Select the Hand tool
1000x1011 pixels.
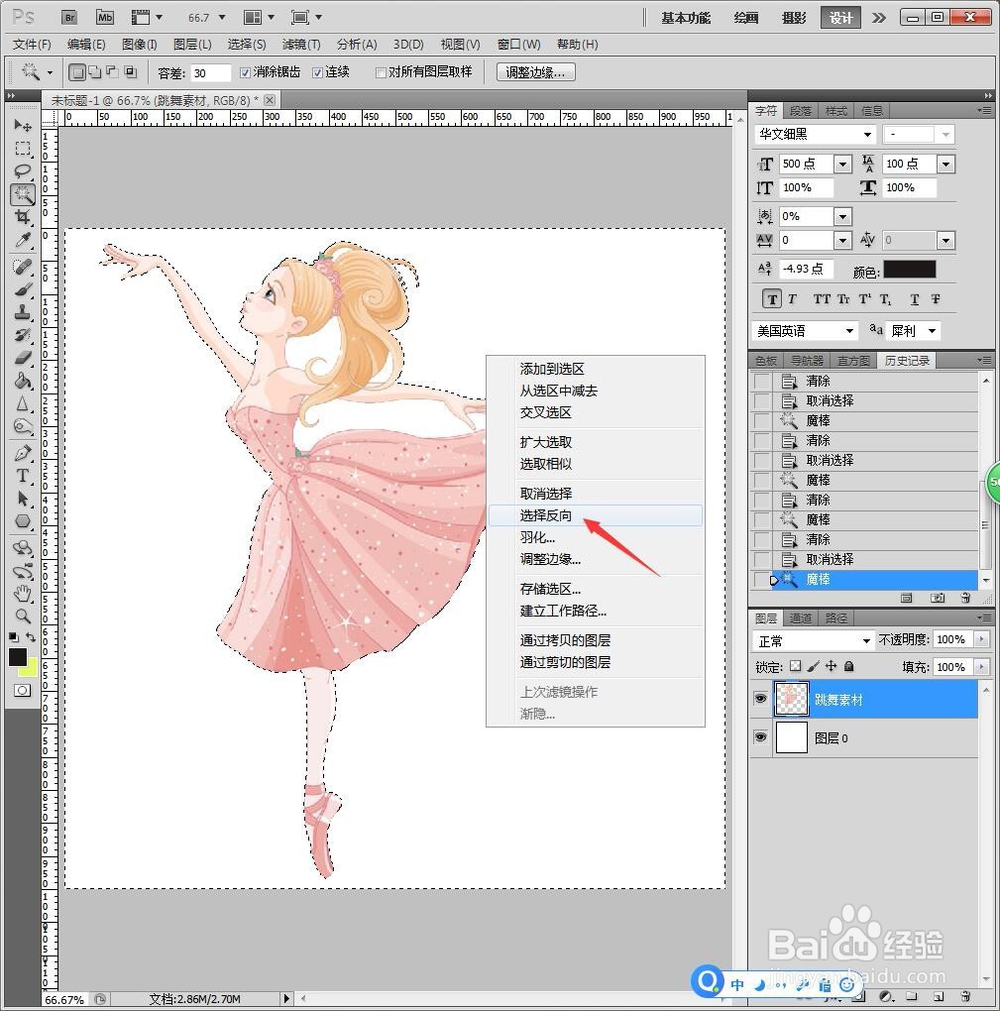23,593
